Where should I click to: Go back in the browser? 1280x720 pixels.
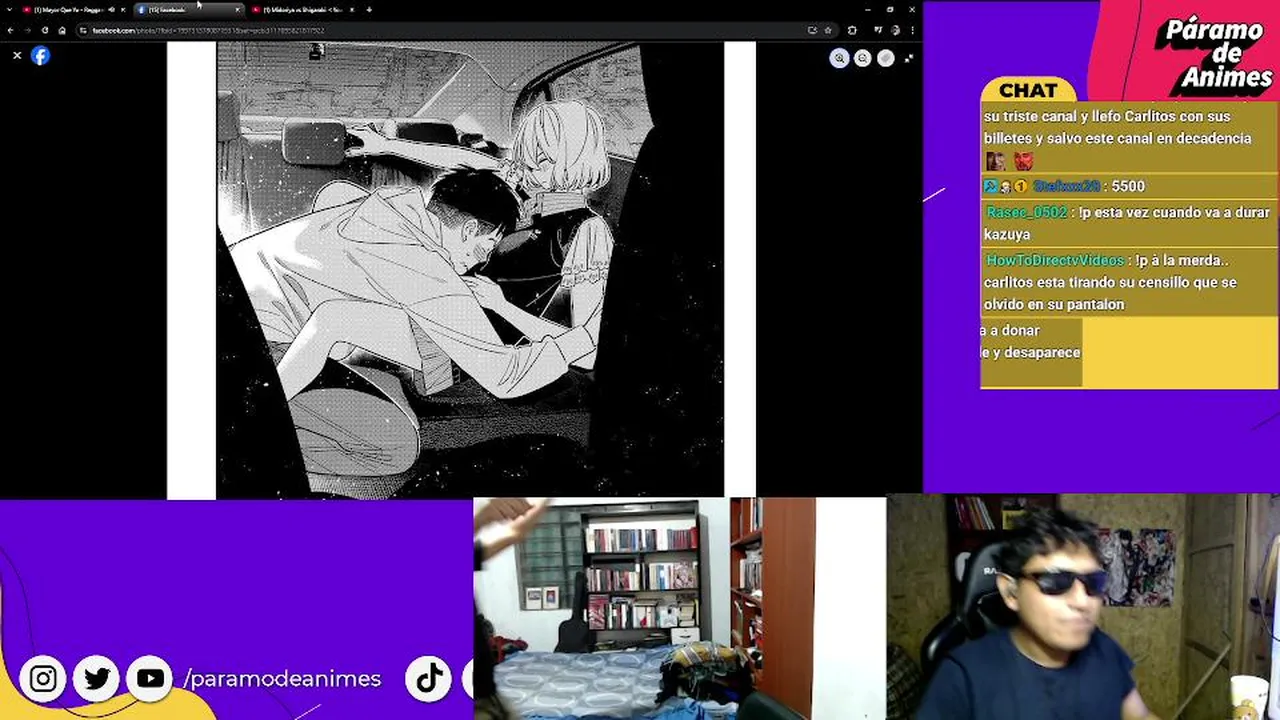10,30
